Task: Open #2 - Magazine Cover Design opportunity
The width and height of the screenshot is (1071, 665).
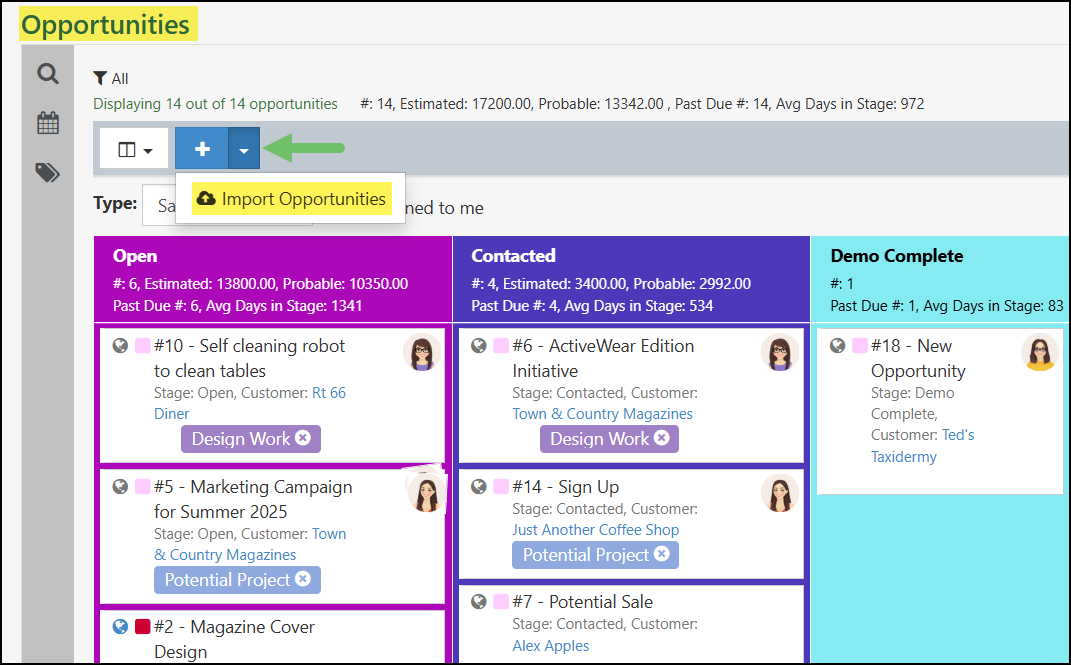Action: (x=234, y=639)
